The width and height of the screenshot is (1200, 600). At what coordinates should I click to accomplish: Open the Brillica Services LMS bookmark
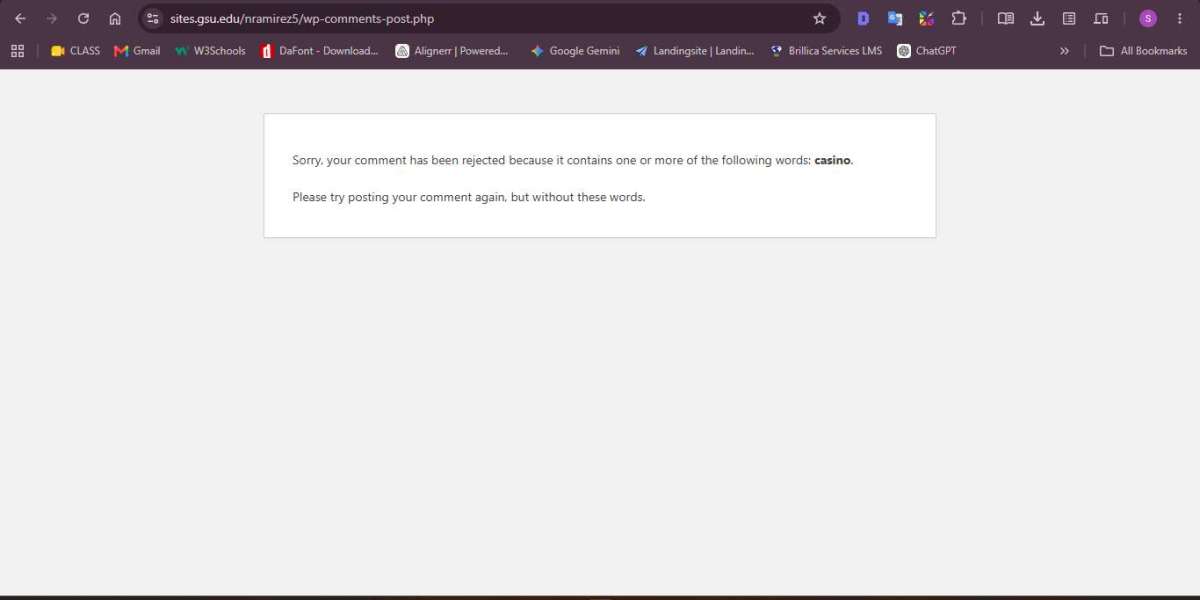coord(826,50)
